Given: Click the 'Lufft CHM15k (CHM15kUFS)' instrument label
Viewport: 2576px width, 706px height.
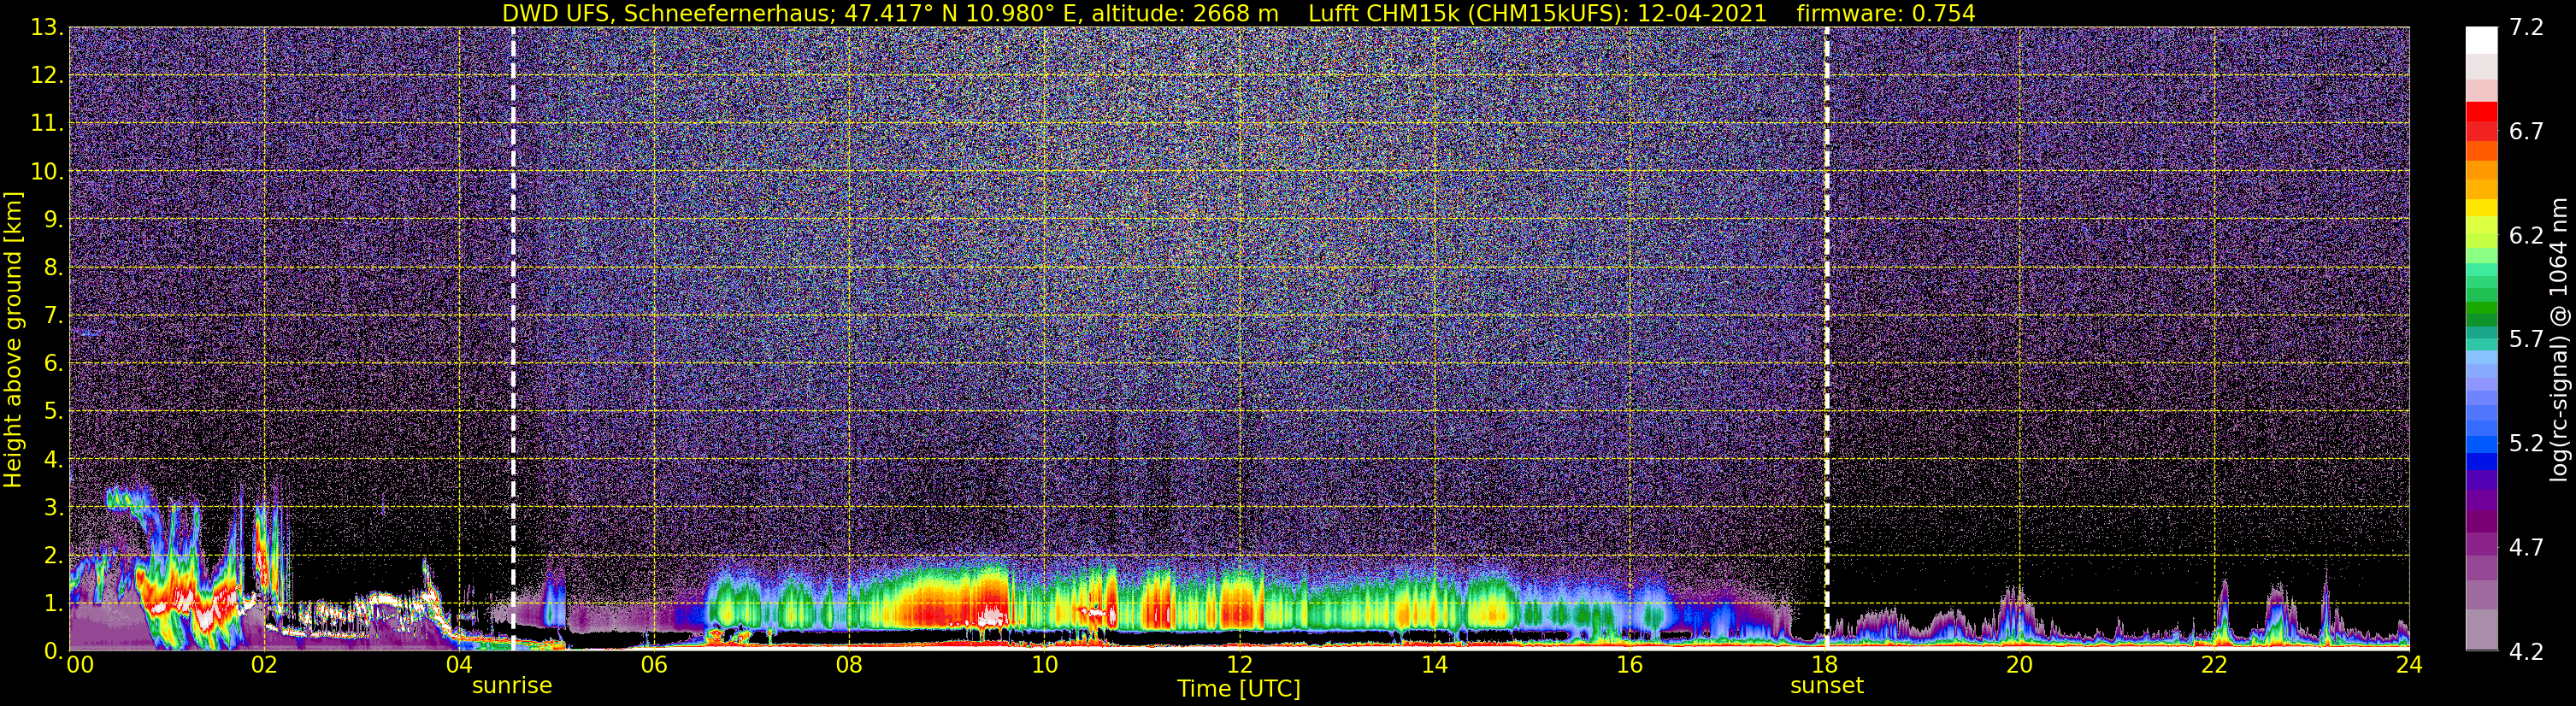Looking at the screenshot, I should pyautogui.click(x=1468, y=13).
